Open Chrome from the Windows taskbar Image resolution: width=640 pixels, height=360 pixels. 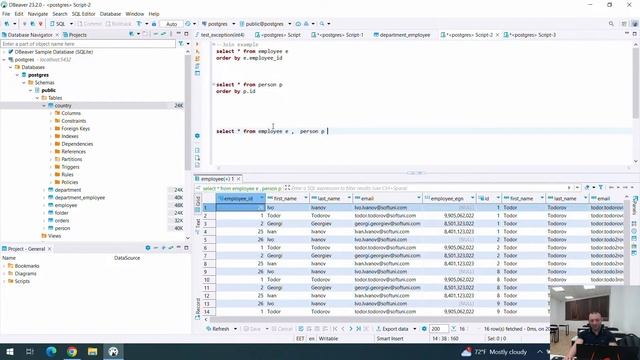pos(72,351)
